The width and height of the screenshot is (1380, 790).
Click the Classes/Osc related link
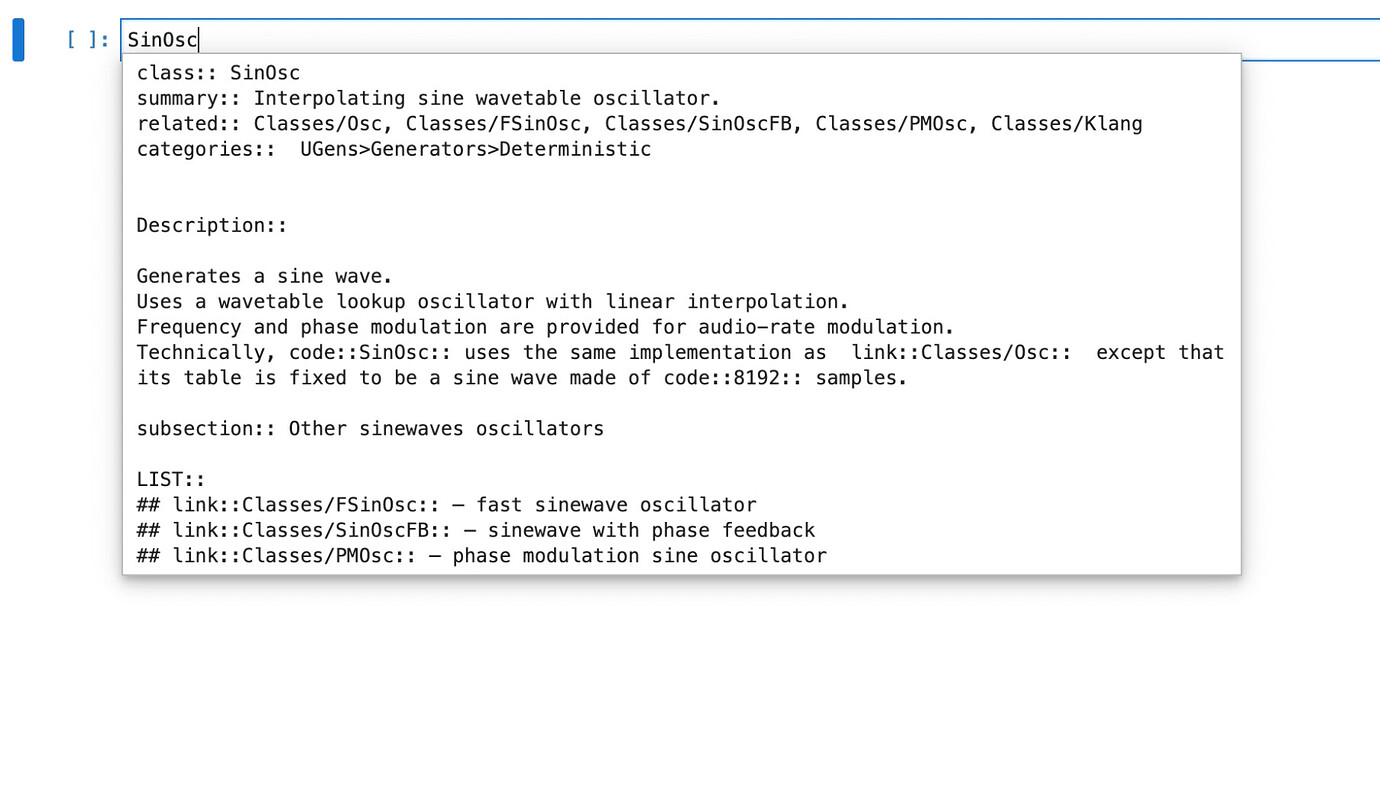[310, 123]
